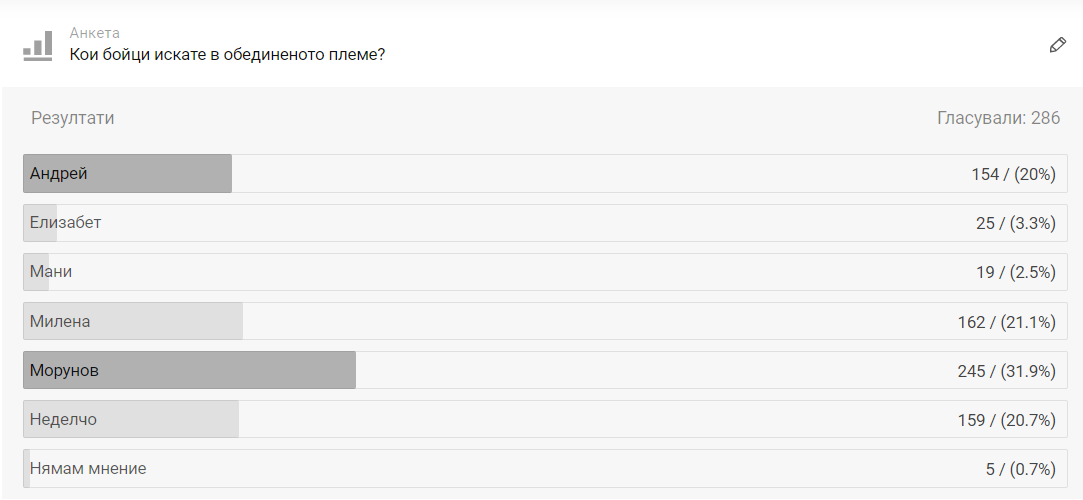The width and height of the screenshot is (1083, 500).
Task: Click the 5 / (0.7%) vote count
Action: (1020, 469)
